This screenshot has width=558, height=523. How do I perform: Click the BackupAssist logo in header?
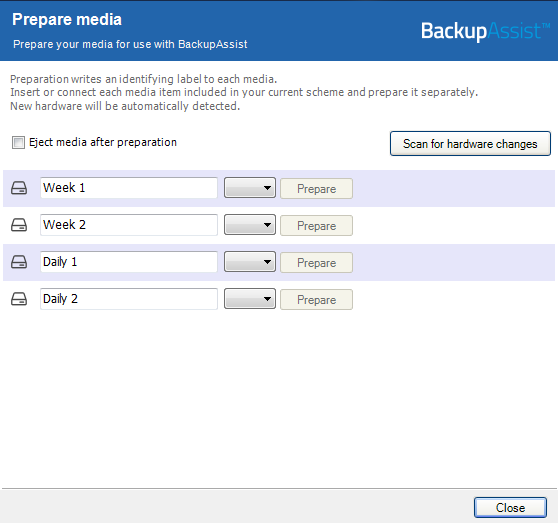click(x=485, y=31)
